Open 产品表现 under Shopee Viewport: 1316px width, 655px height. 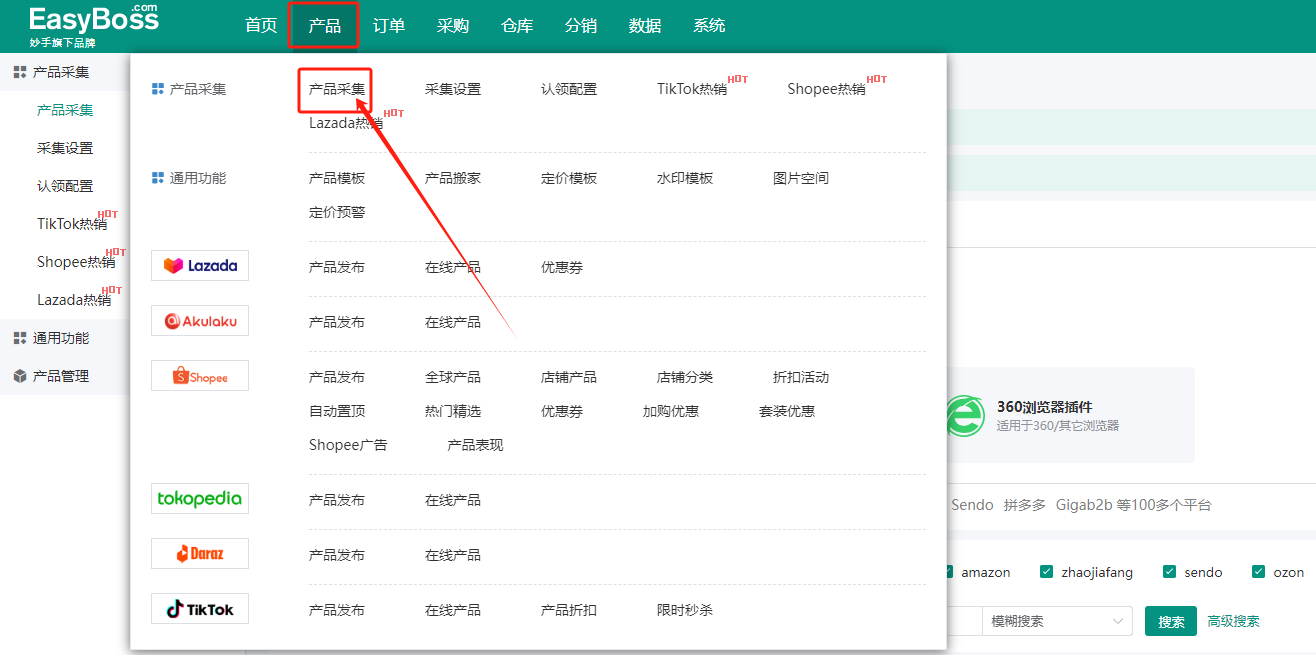[x=475, y=445]
